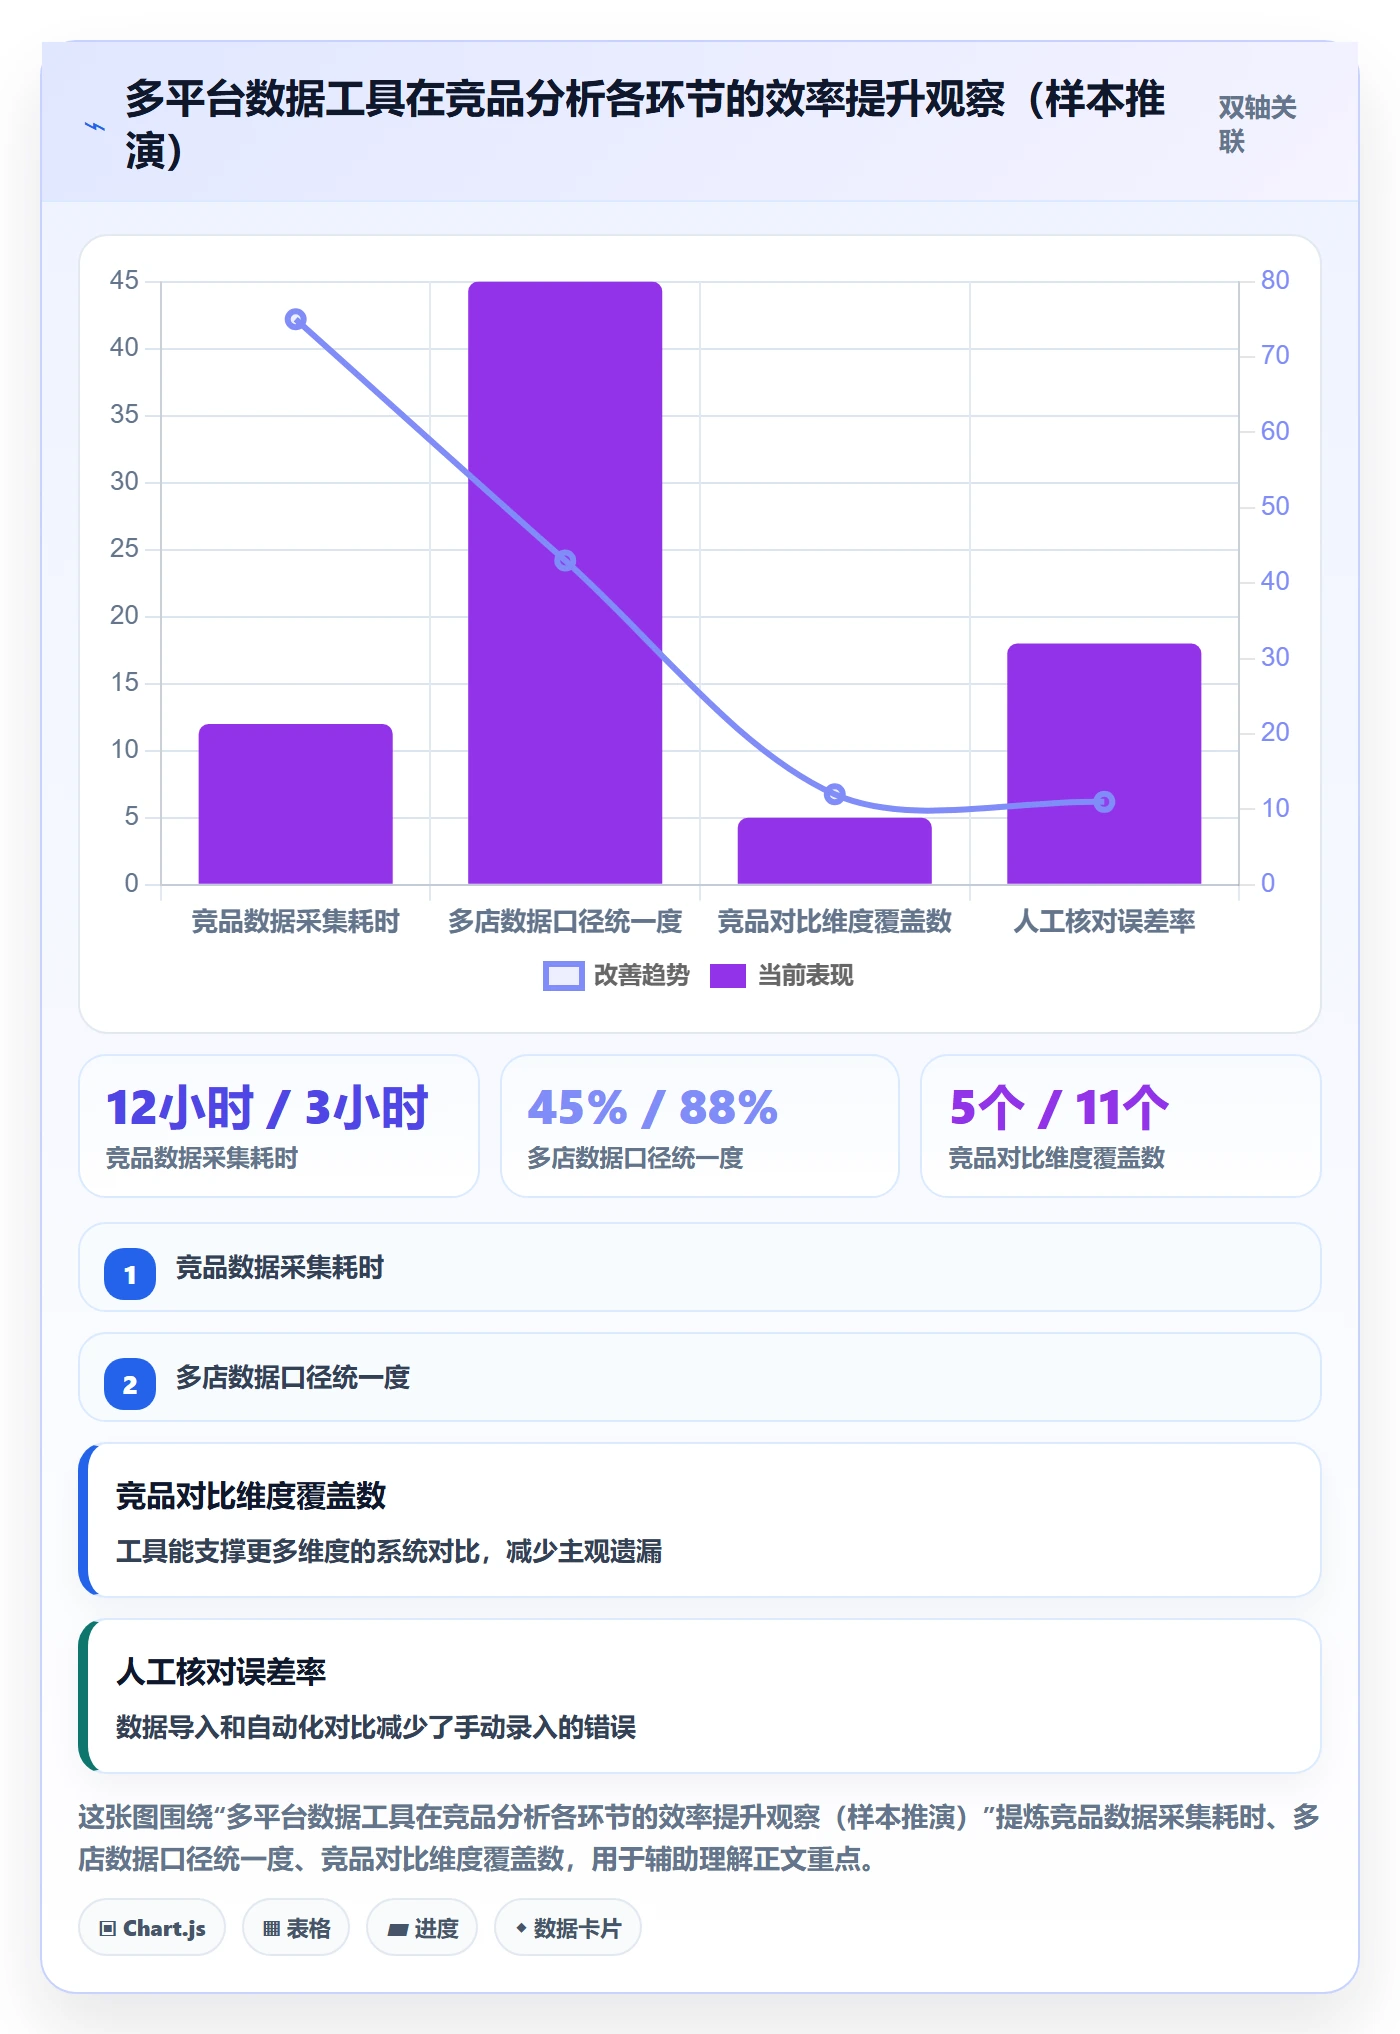
Task: Click the line point above 竞品对比维度覆盖数 bar
Action: point(835,794)
